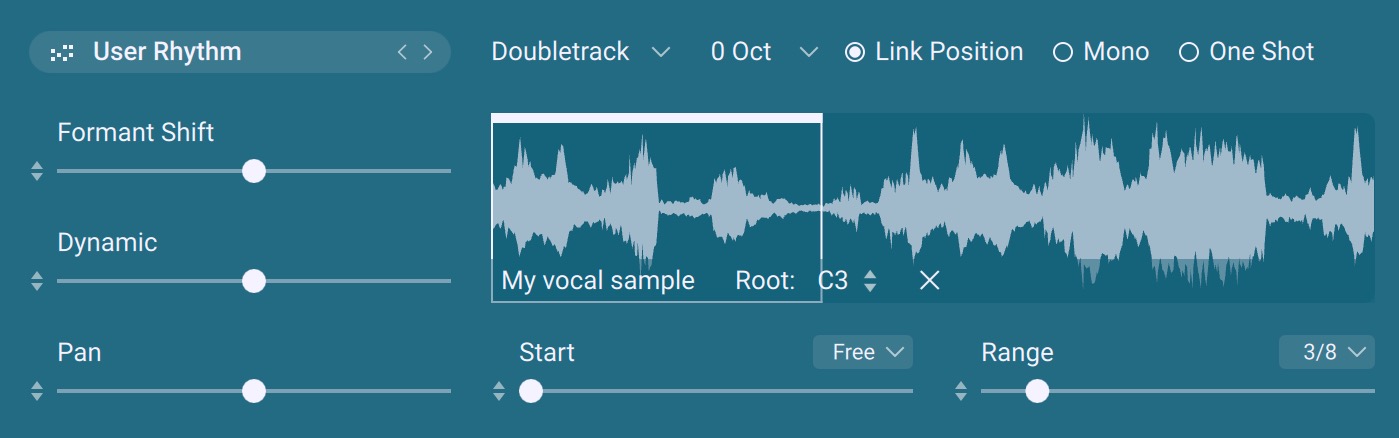Click the User Rhythm preset grid icon
The height and width of the screenshot is (438, 1399).
[x=61, y=53]
